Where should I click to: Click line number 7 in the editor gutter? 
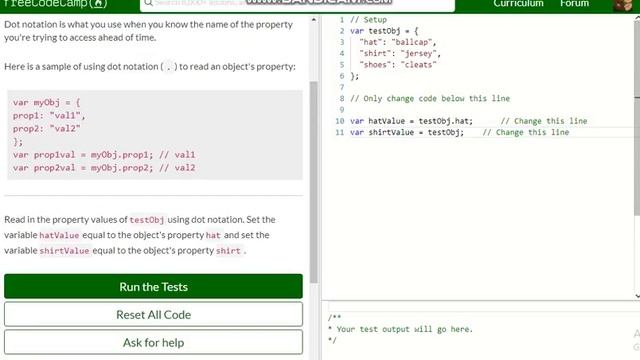342,87
